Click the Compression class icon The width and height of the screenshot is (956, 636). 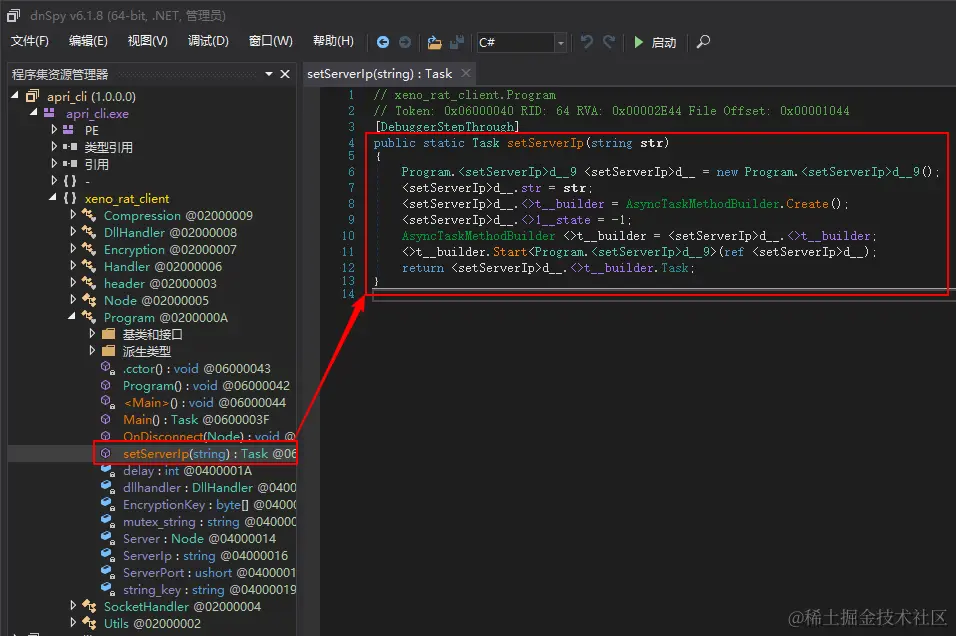point(89,215)
